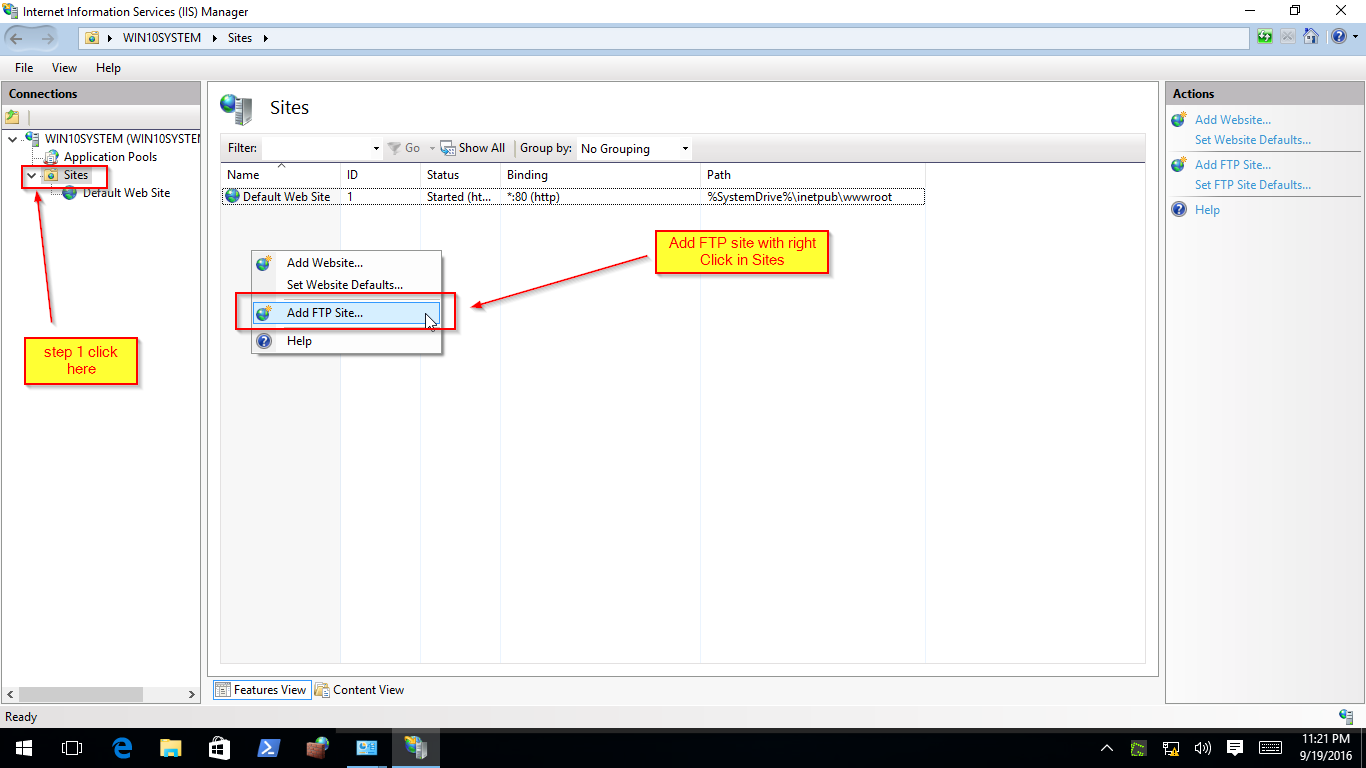Click Help link in Actions pane

pos(1207,210)
